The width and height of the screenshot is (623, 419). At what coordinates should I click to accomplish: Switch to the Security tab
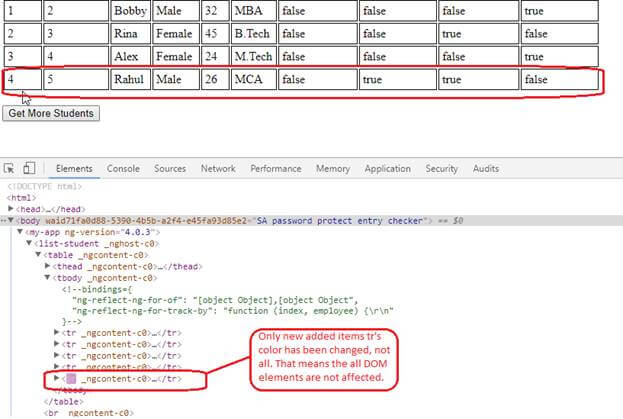pos(441,169)
